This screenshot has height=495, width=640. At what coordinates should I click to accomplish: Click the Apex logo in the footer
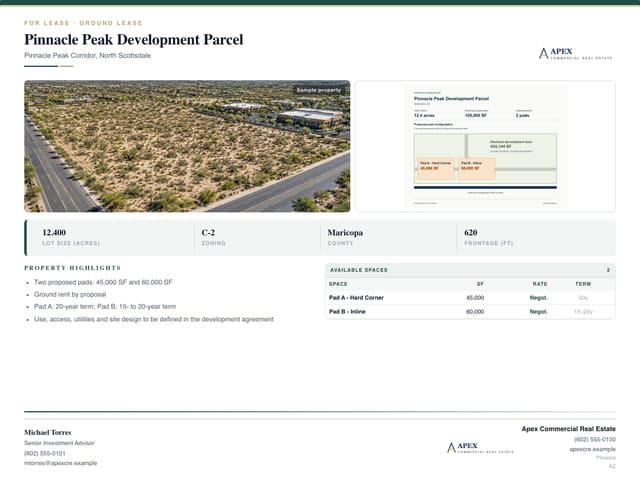click(480, 448)
